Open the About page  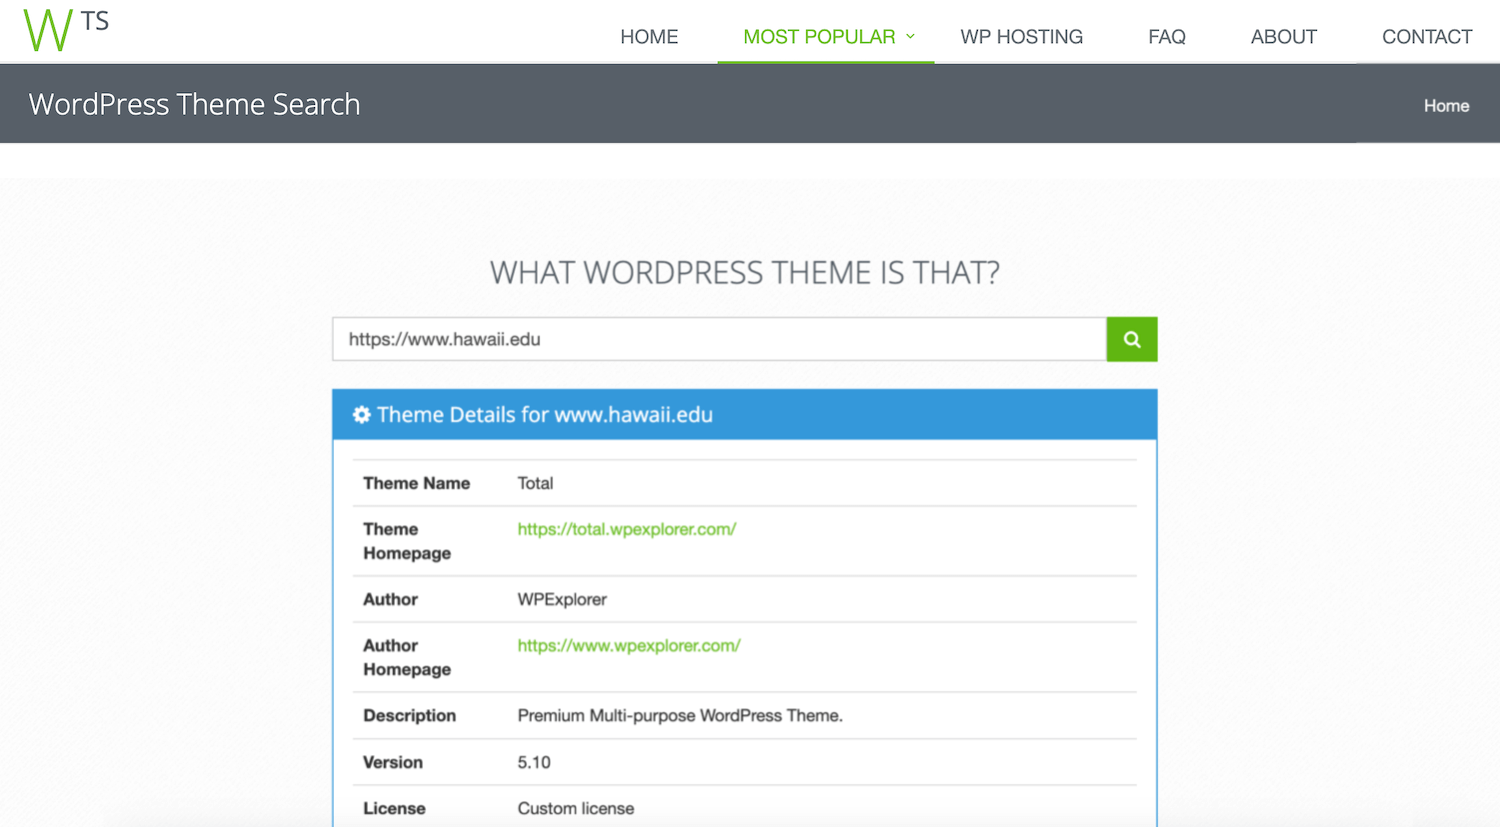point(1284,37)
